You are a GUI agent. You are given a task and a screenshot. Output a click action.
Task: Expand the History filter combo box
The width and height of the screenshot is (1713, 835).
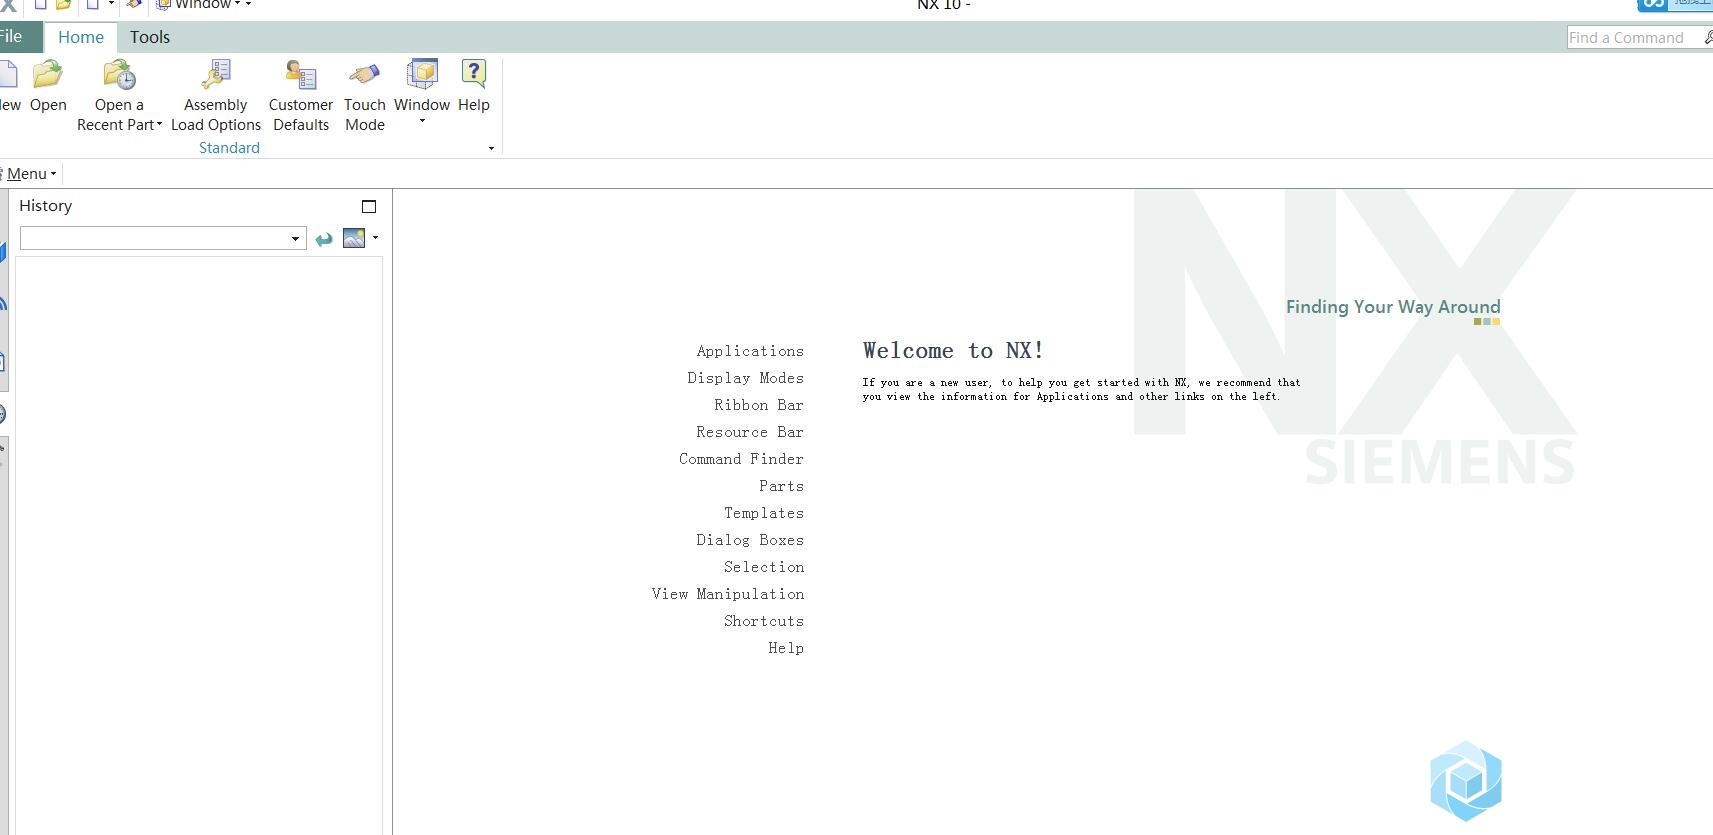pyautogui.click(x=295, y=238)
